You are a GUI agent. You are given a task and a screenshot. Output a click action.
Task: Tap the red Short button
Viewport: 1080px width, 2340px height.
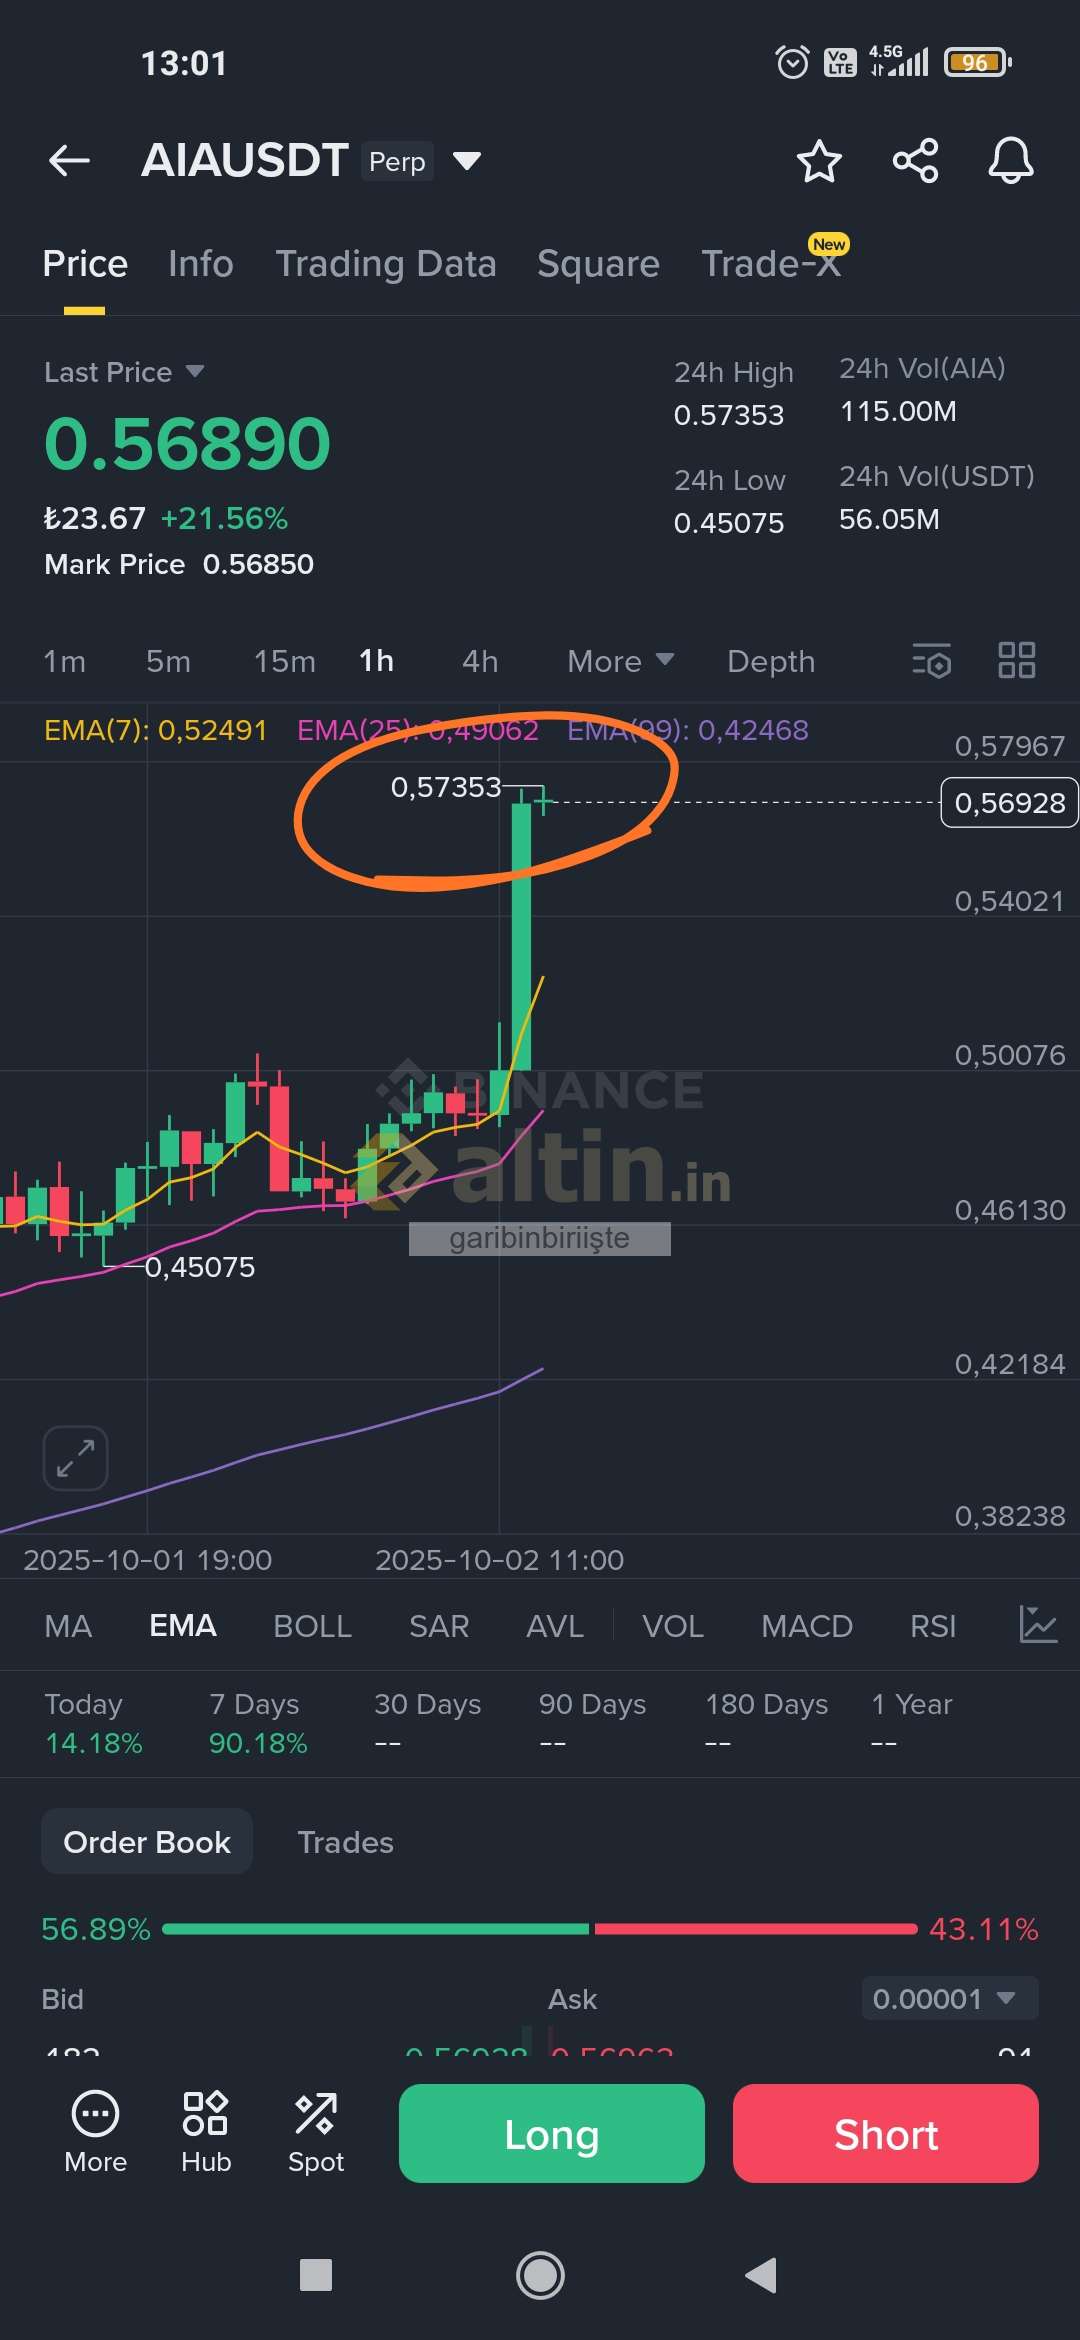tap(886, 2134)
